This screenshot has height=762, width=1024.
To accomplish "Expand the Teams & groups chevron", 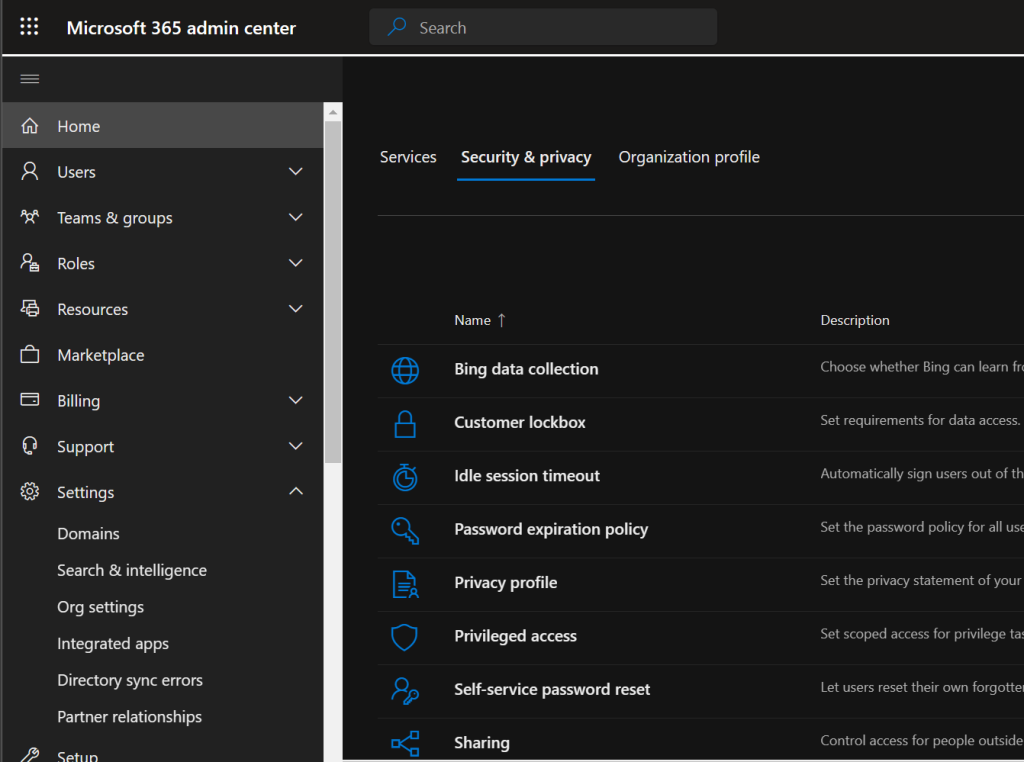I will click(295, 218).
